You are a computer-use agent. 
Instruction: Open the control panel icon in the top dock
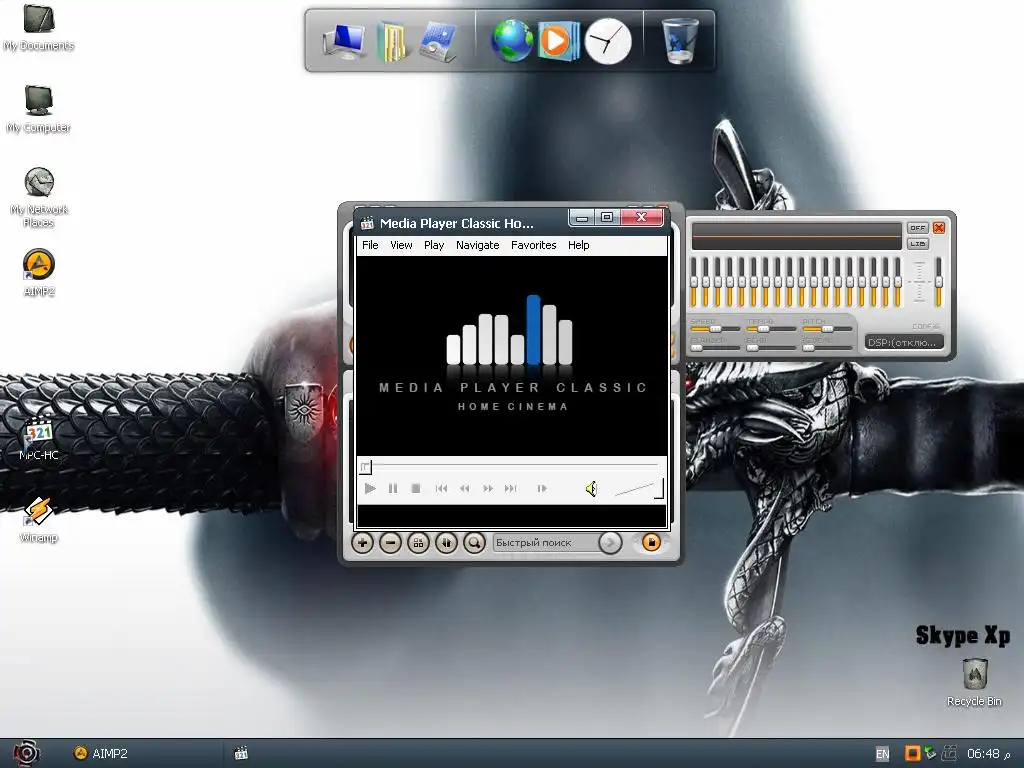[438, 42]
